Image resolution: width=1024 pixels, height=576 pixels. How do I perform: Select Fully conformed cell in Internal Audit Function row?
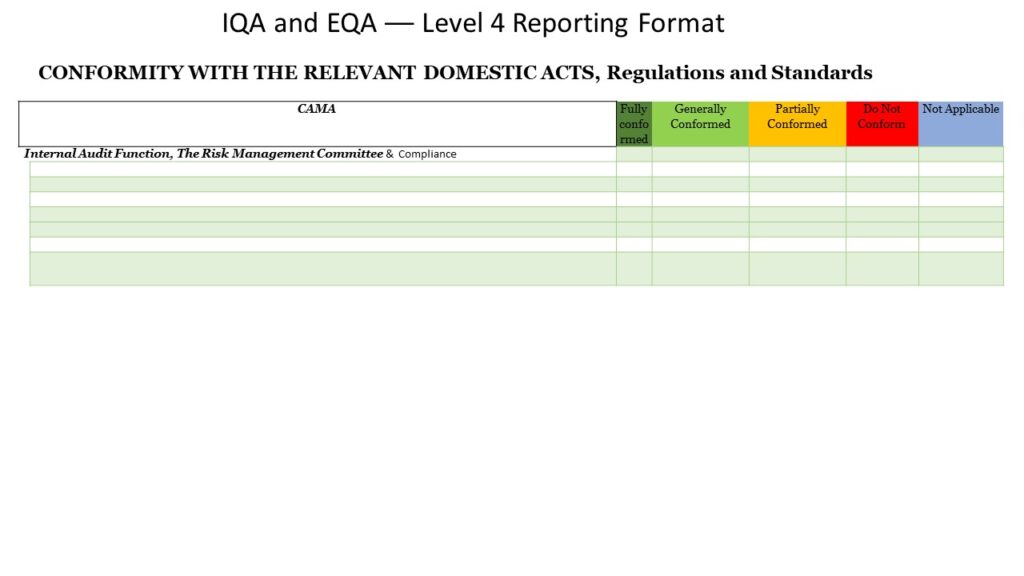click(634, 154)
